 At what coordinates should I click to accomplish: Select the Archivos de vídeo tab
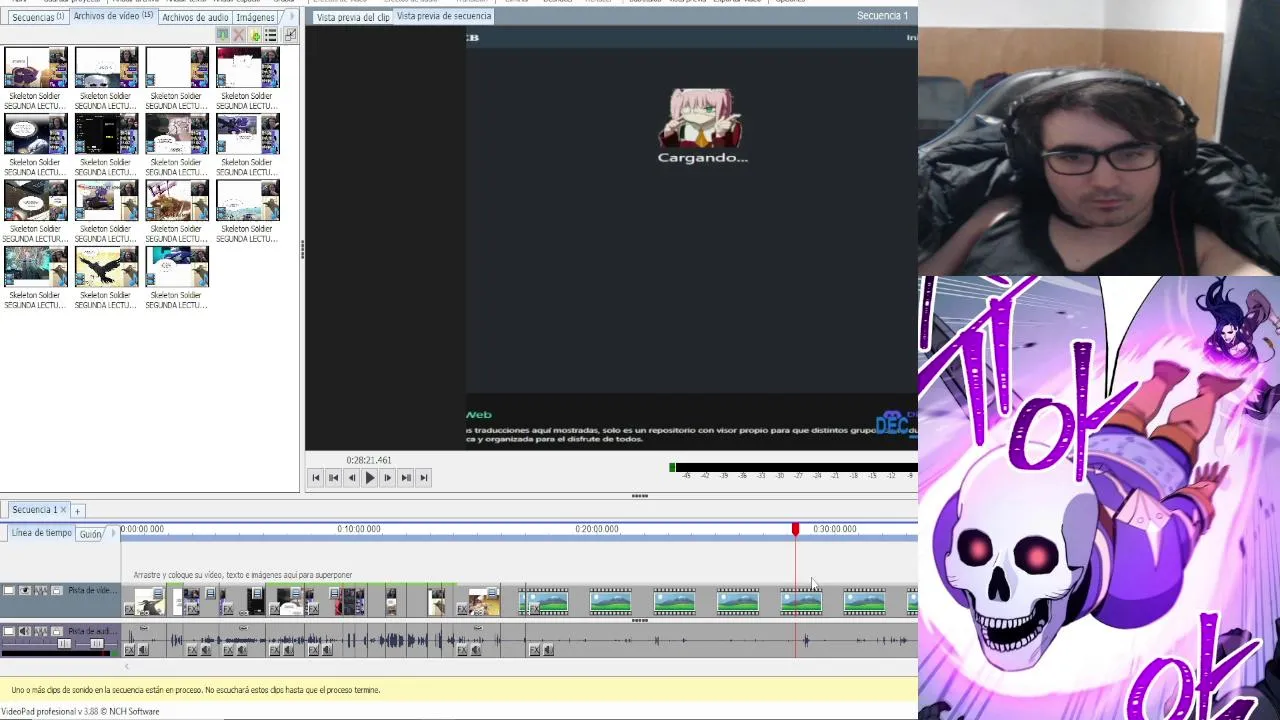(113, 16)
